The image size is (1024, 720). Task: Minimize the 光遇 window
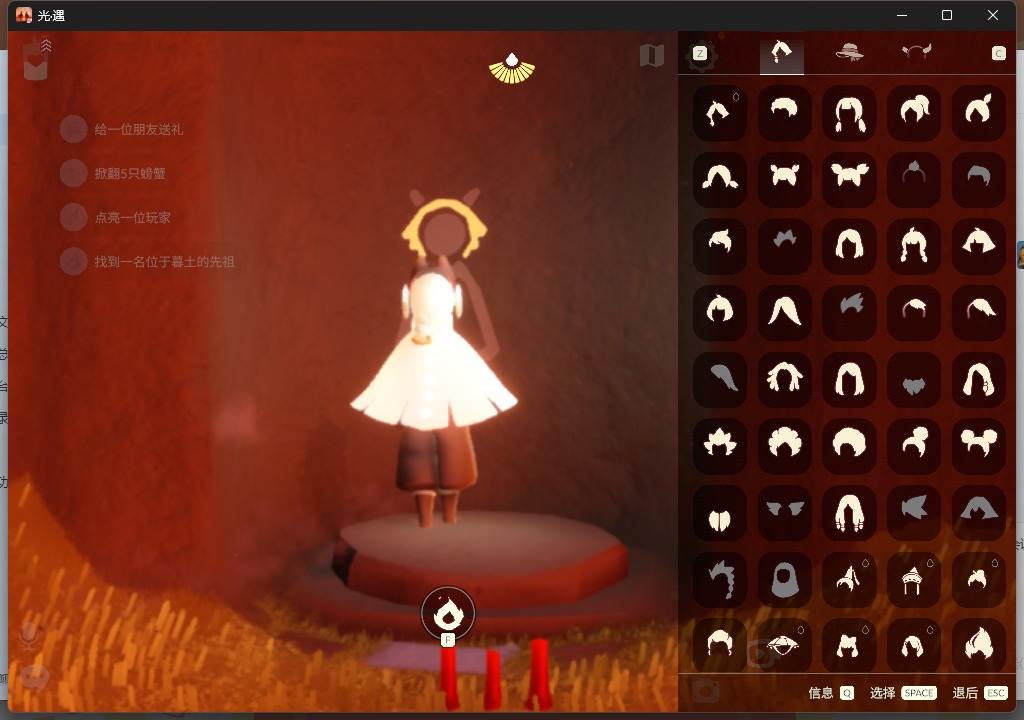click(x=903, y=15)
